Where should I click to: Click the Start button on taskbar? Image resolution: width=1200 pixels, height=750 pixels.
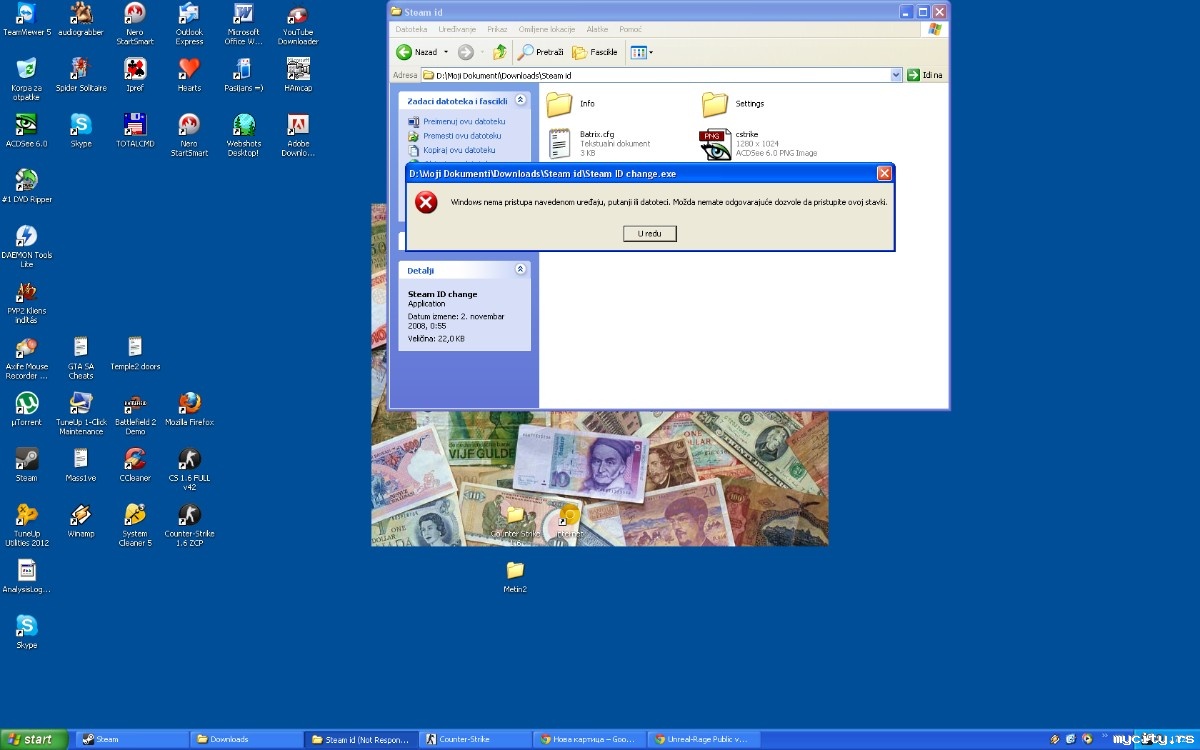(x=34, y=740)
